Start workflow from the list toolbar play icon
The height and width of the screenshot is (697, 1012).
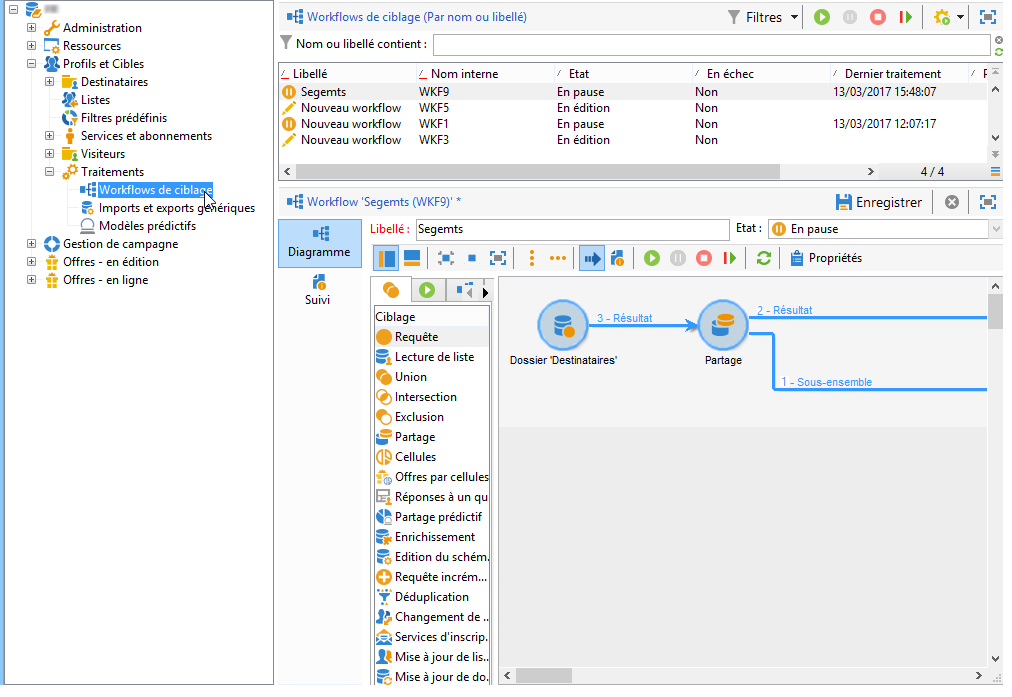[822, 17]
